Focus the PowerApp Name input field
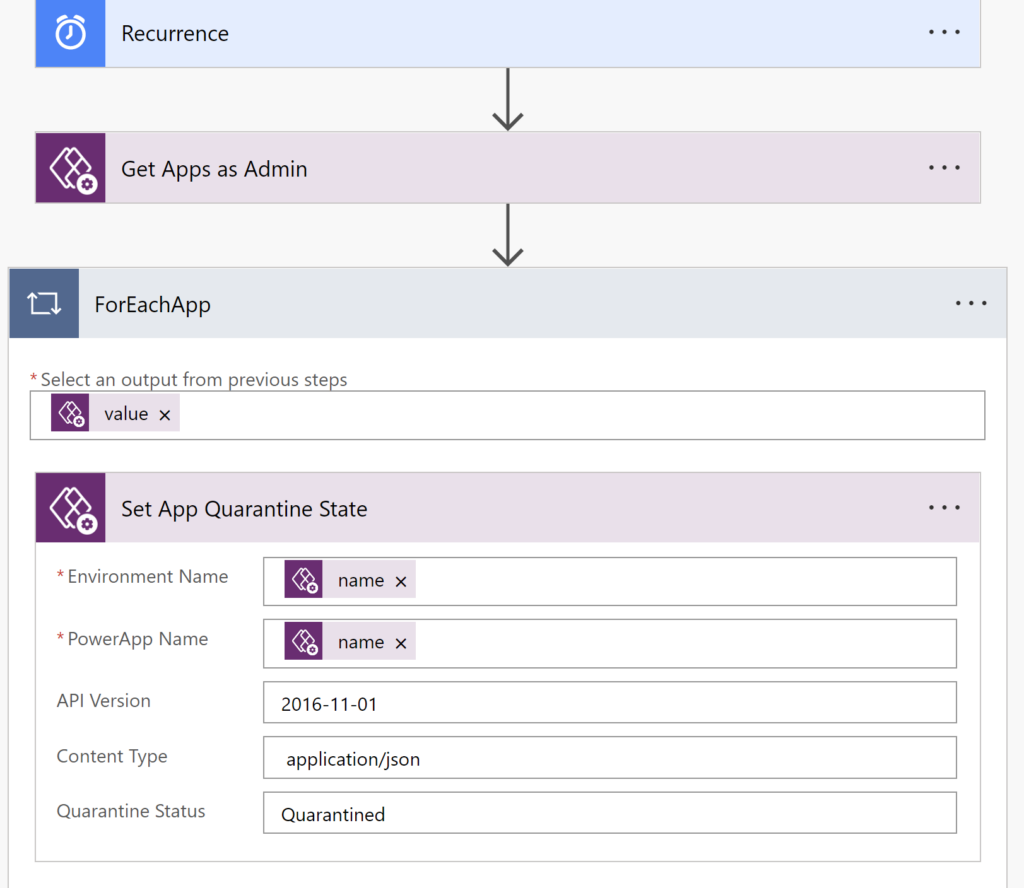Screen dimensions: 1024x888 610,644
